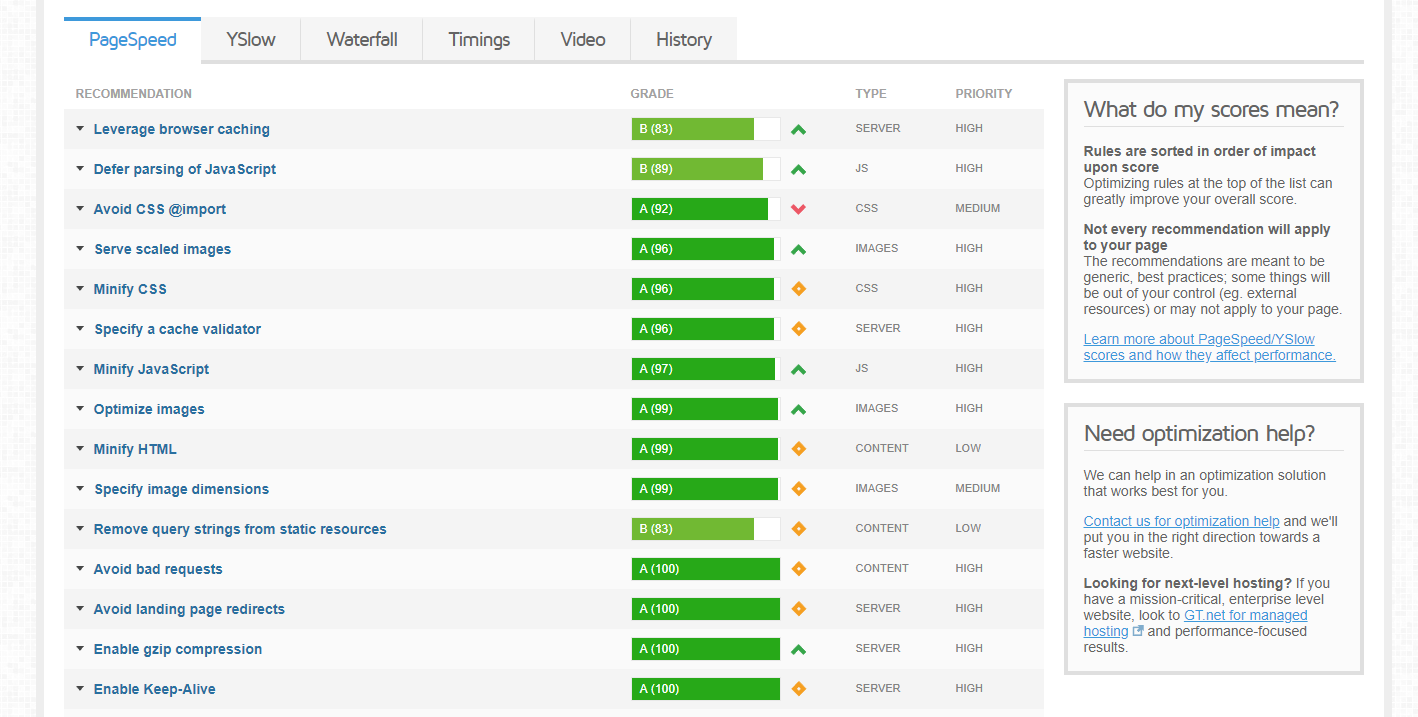The height and width of the screenshot is (717, 1418).
Task: Click the green arrow next to Minify JavaScript
Action: [x=798, y=368]
